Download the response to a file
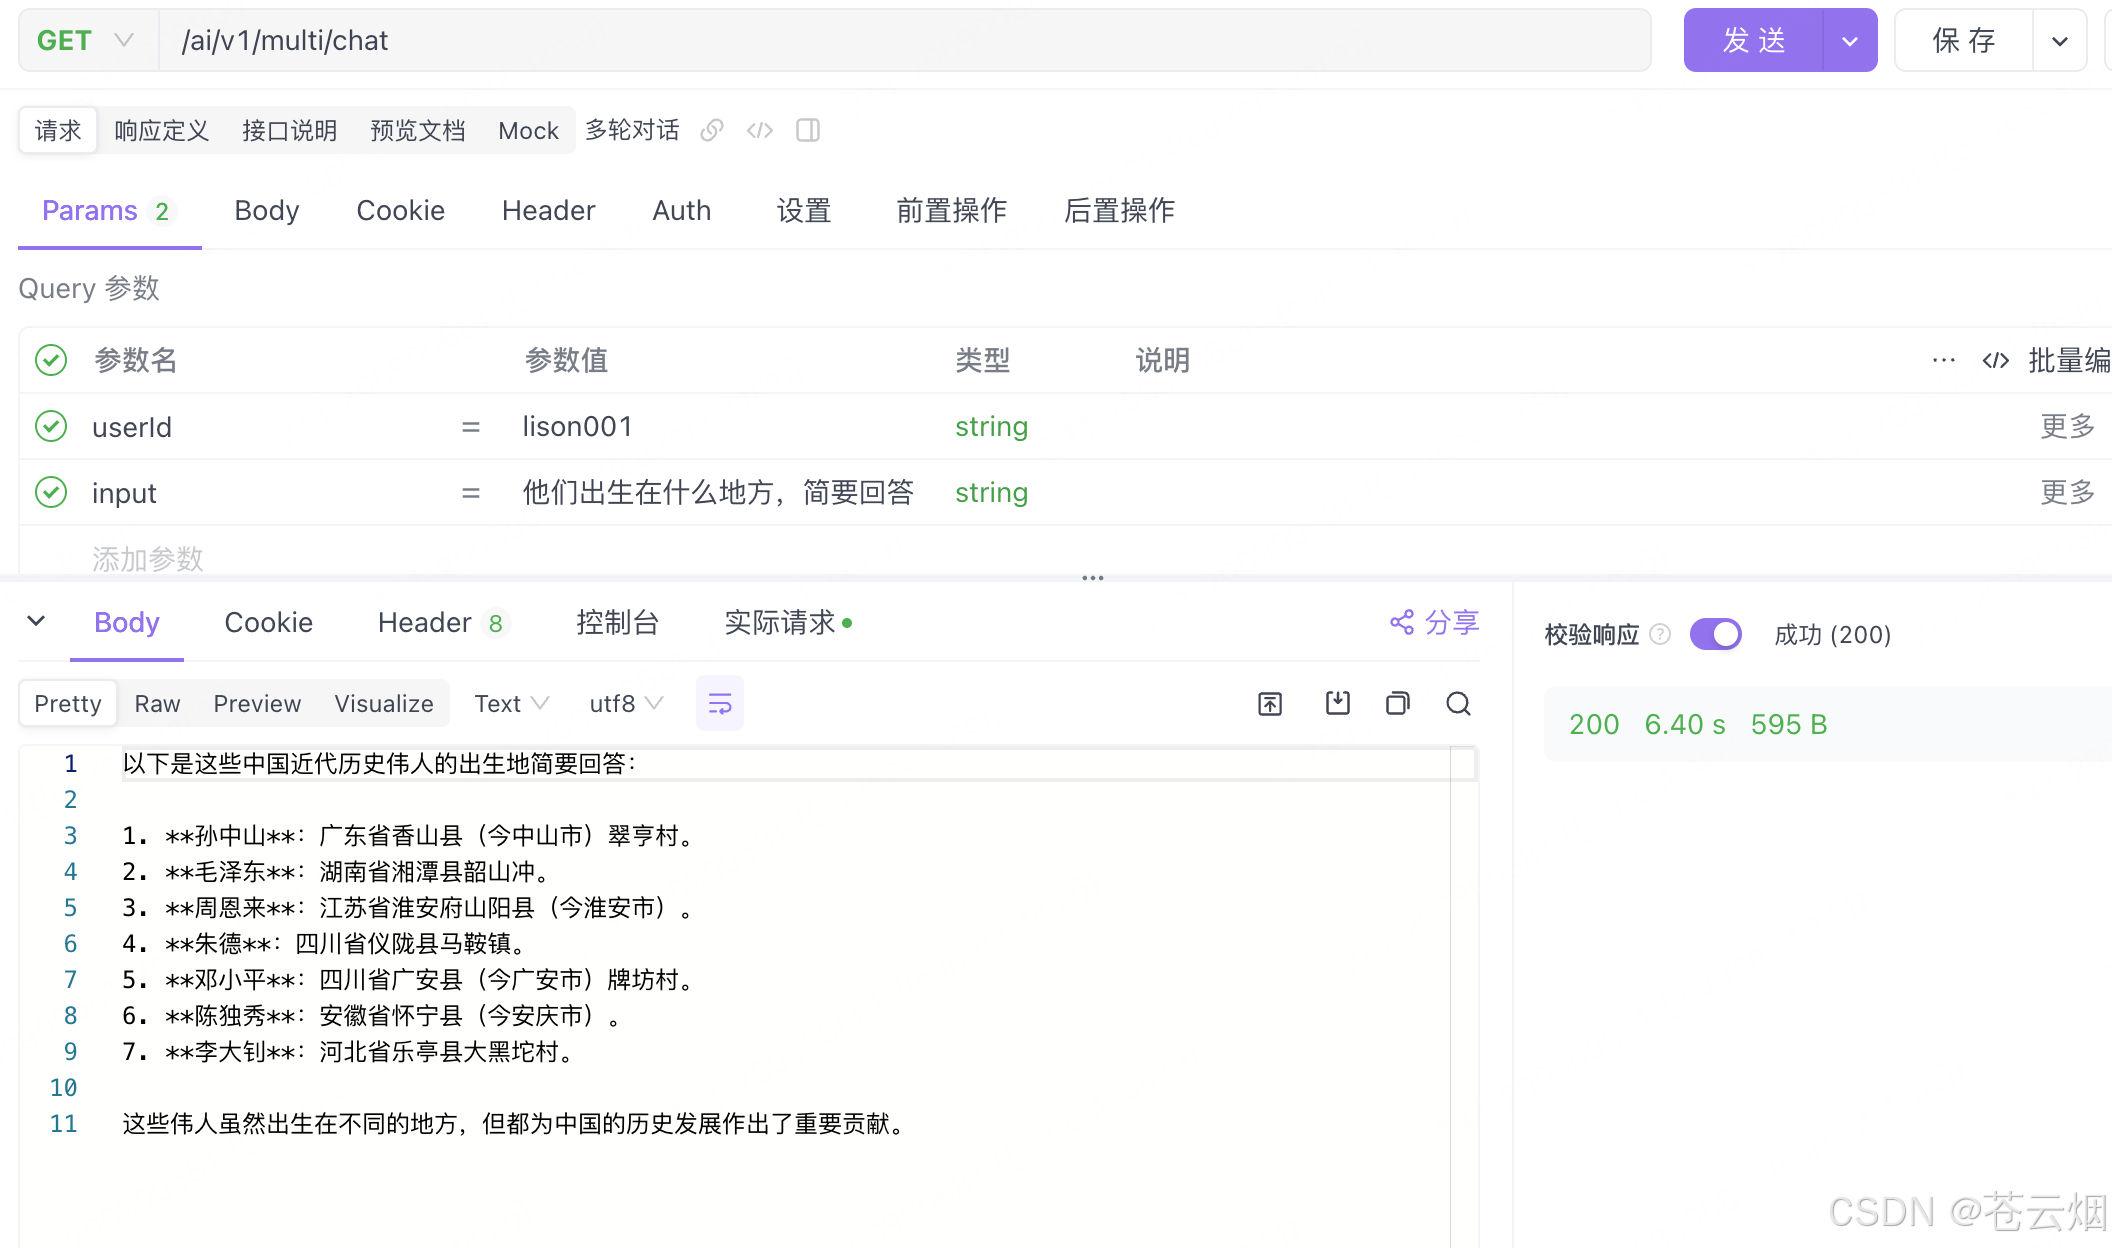Image resolution: width=2112 pixels, height=1248 pixels. click(1337, 704)
